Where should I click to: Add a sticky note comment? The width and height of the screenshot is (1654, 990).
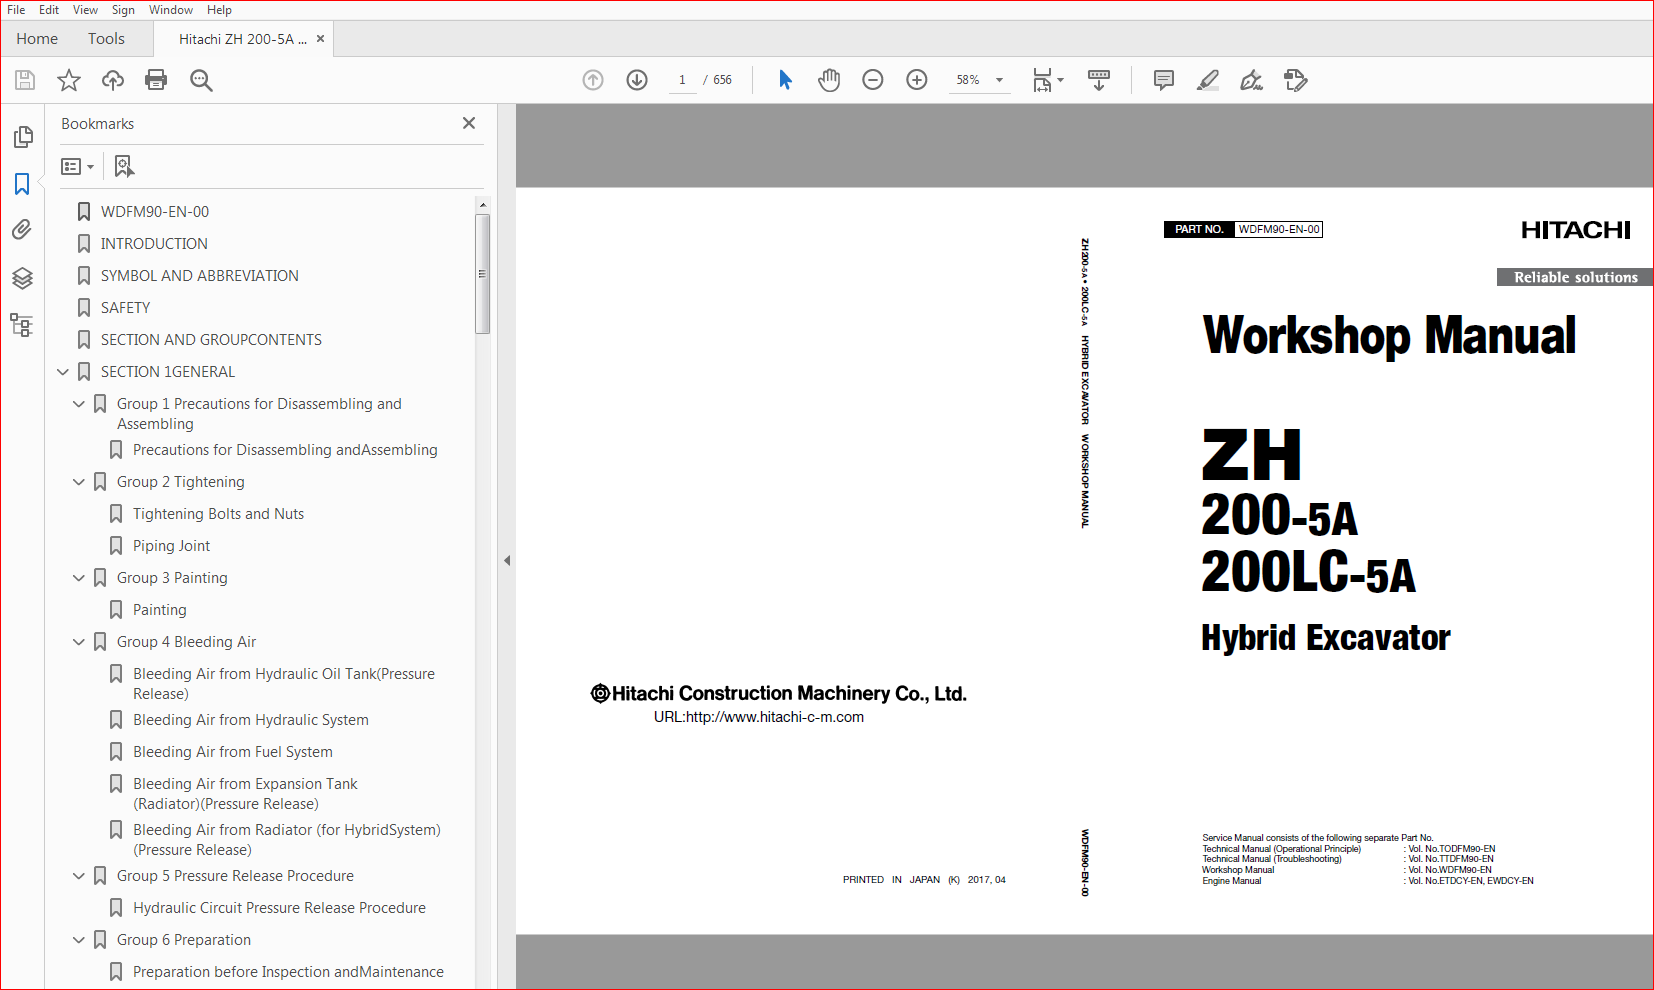click(1164, 80)
